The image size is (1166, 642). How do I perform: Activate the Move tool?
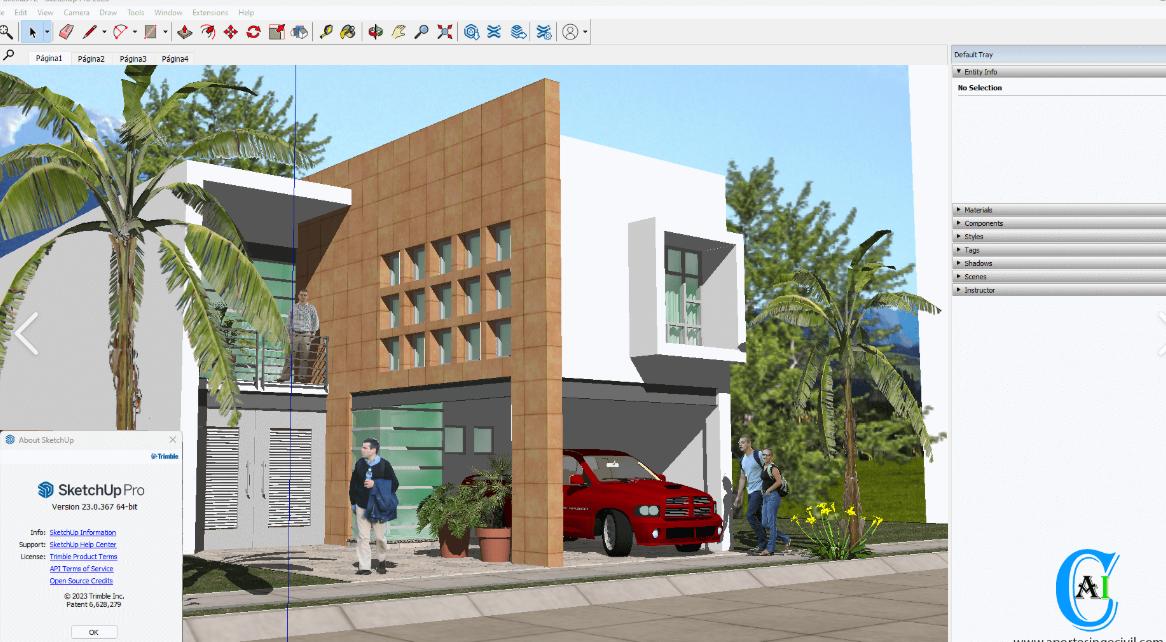pos(230,32)
